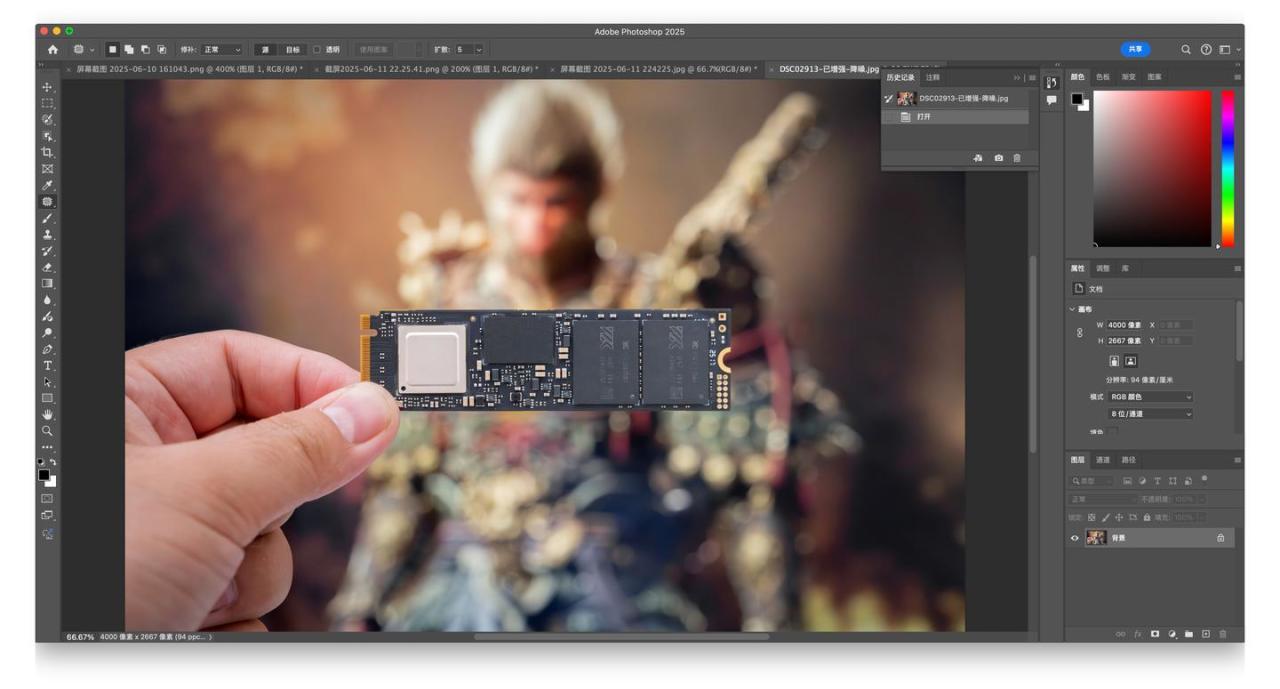The height and width of the screenshot is (689, 1280).
Task: Click the foreground color swatch in Color panel
Action: point(1077,98)
